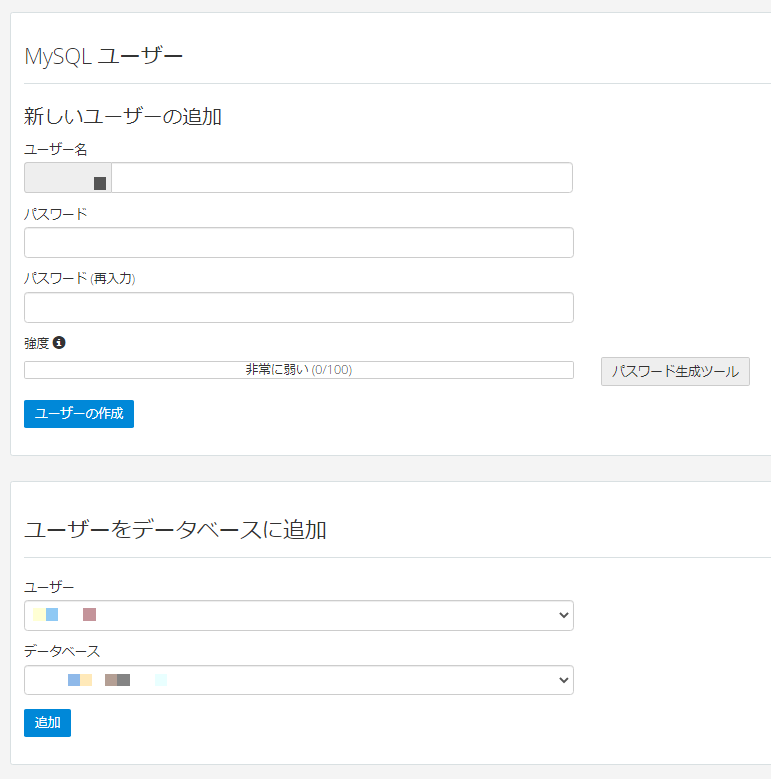771x779 pixels.
Task: Click the strength info icon
Action: point(59,342)
